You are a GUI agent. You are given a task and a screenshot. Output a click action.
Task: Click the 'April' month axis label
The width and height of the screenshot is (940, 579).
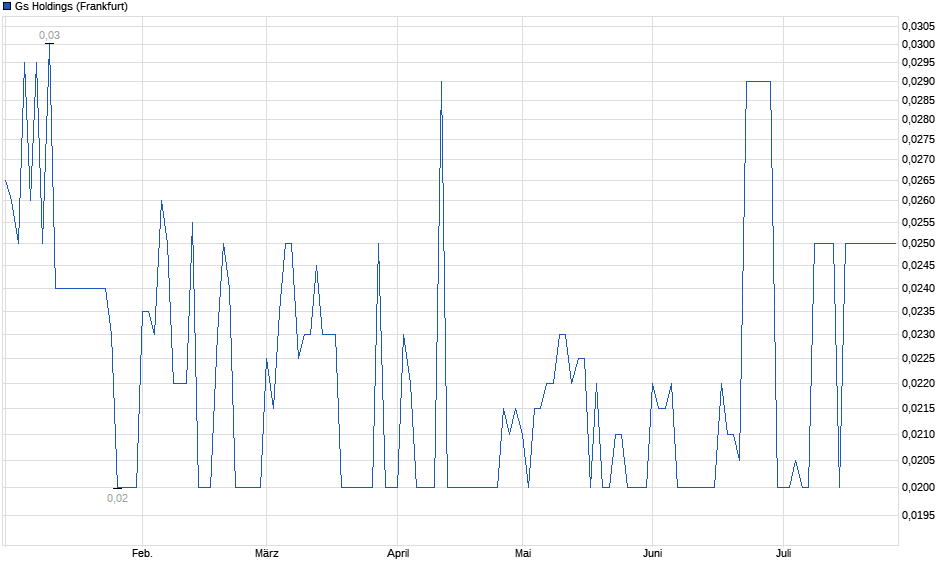398,553
